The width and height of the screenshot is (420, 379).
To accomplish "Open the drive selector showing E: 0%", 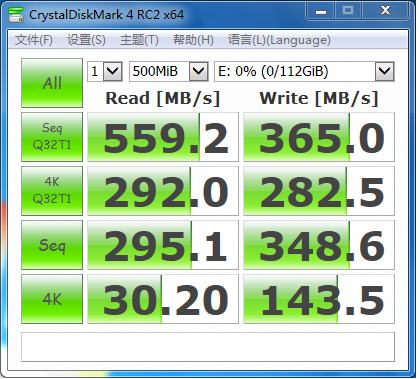I will pos(304,71).
